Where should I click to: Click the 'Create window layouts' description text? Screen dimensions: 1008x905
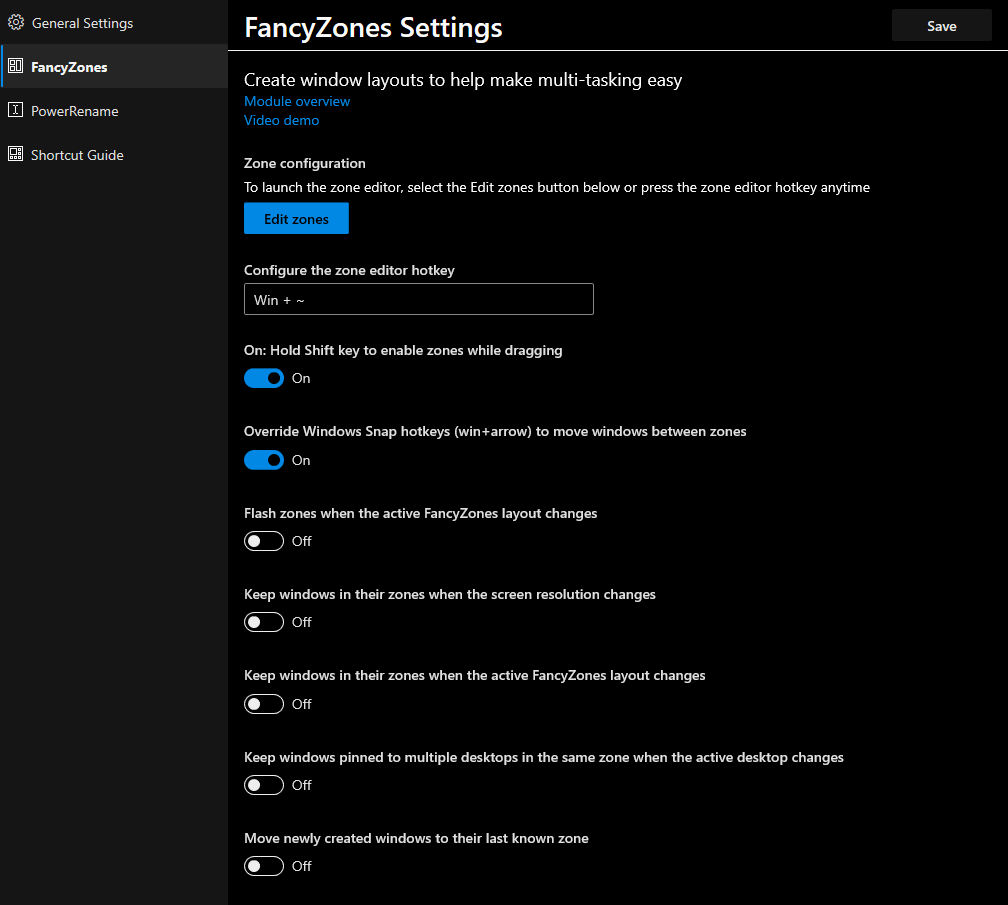(x=463, y=80)
